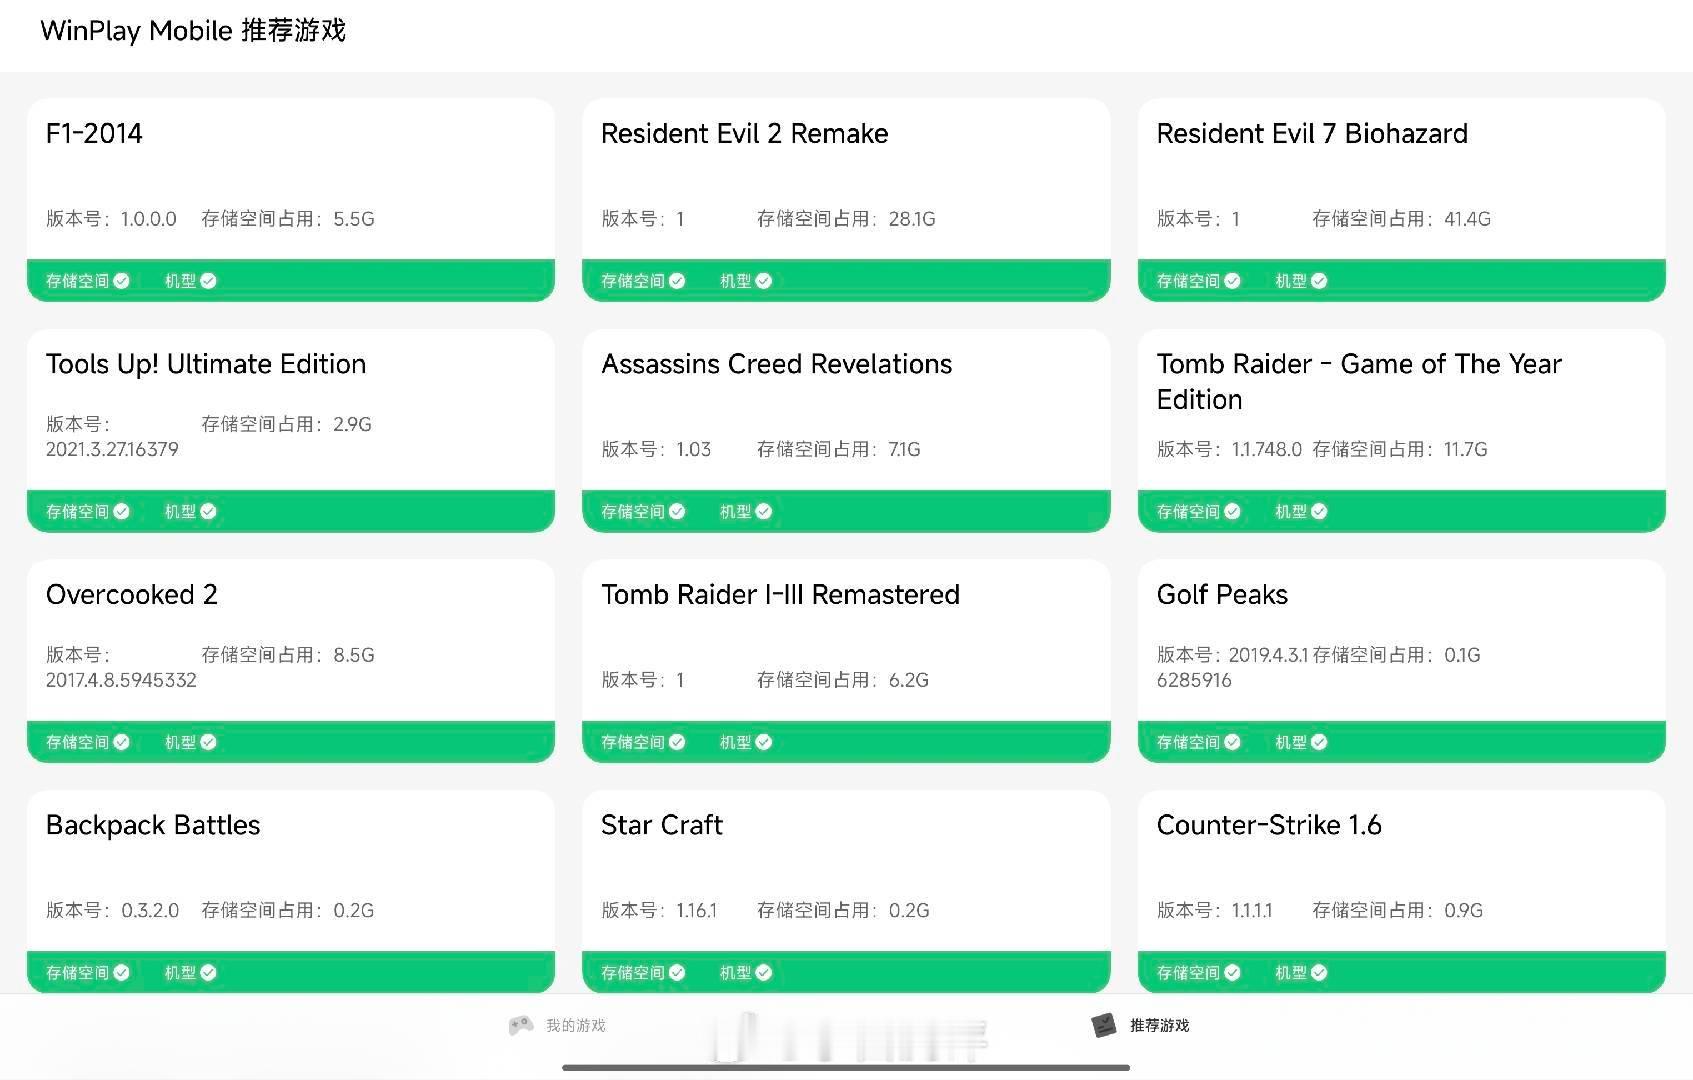Click the 5.5G storage value
Screen dimensions: 1693x1080
coord(354,219)
